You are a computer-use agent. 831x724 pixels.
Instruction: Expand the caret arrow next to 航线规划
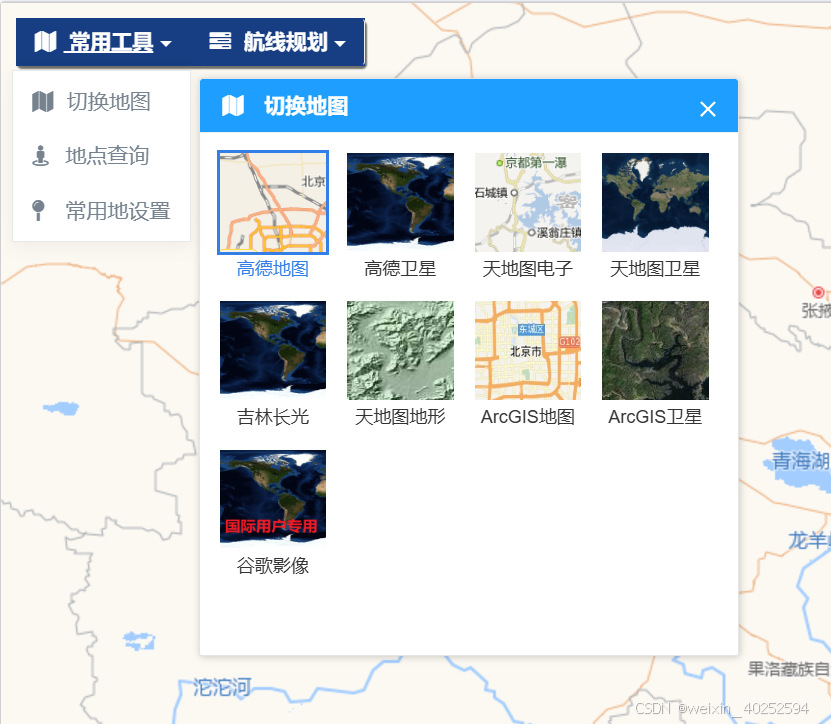pyautogui.click(x=340, y=43)
